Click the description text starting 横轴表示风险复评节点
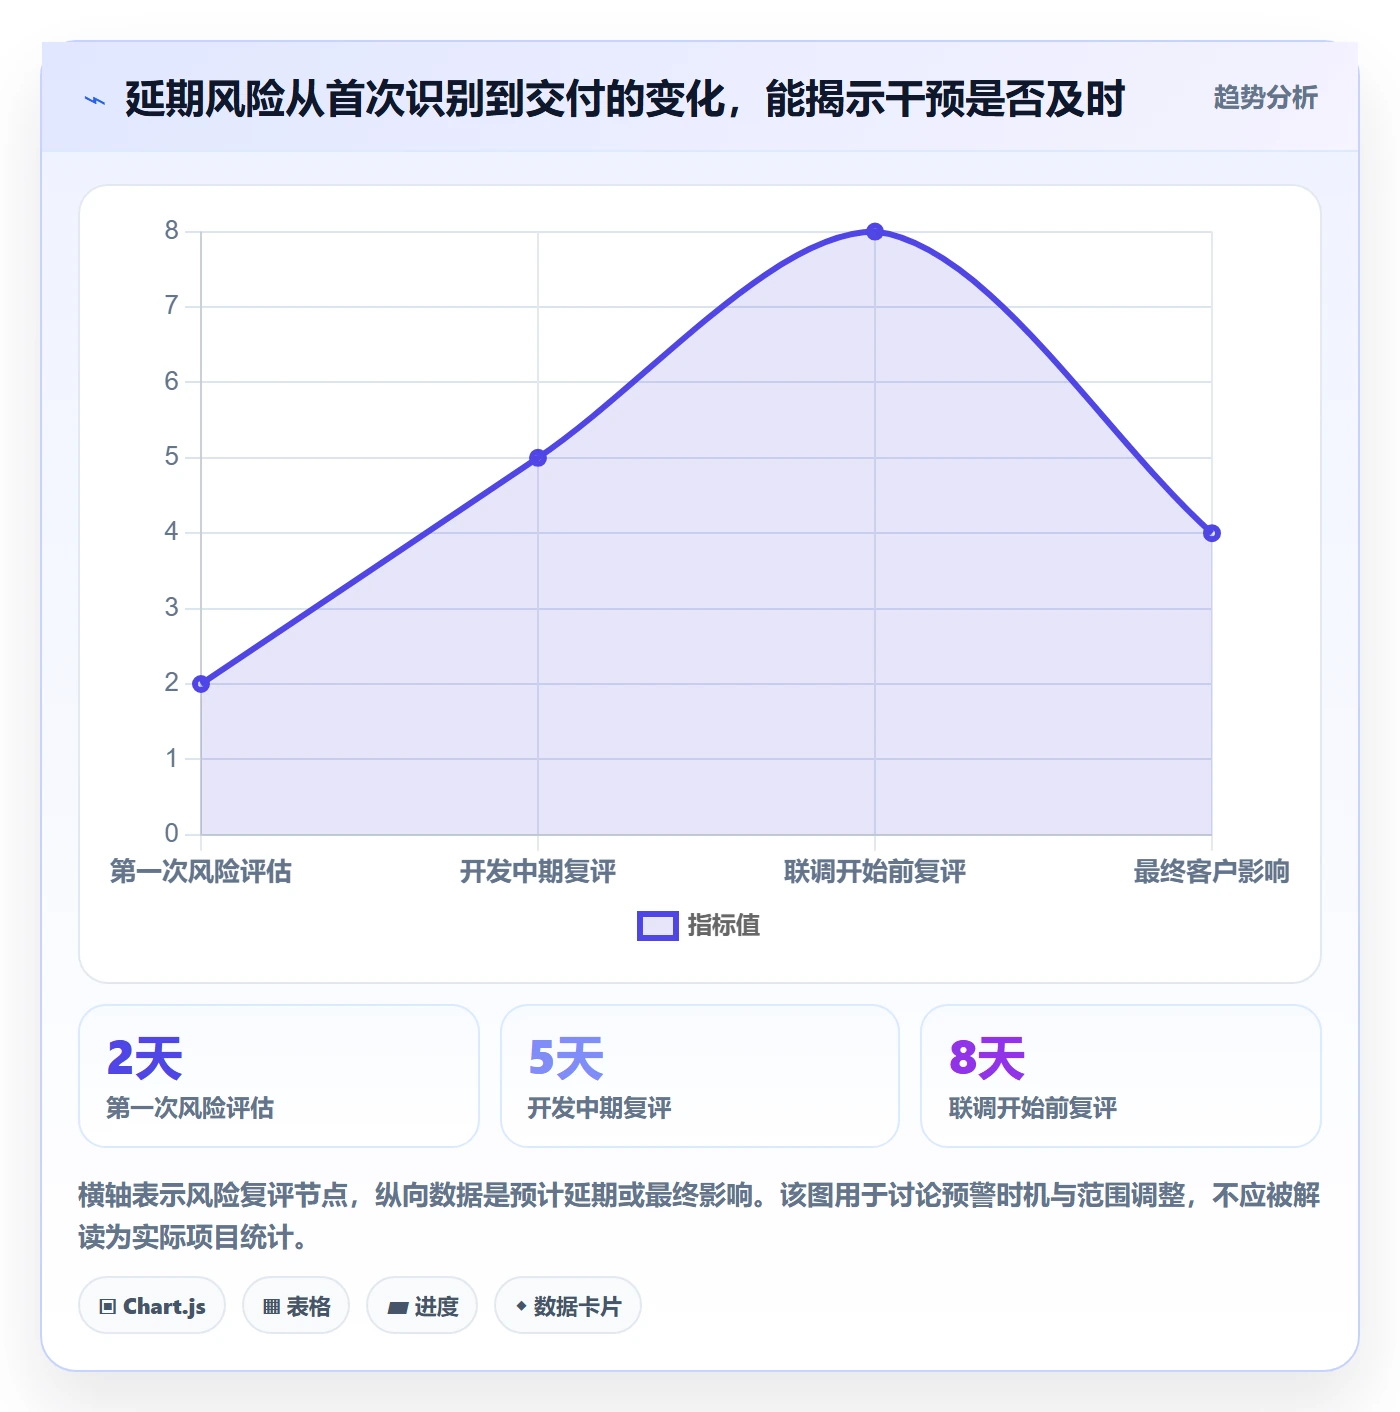Viewport: 1400px width, 1412px height. pos(699,1216)
